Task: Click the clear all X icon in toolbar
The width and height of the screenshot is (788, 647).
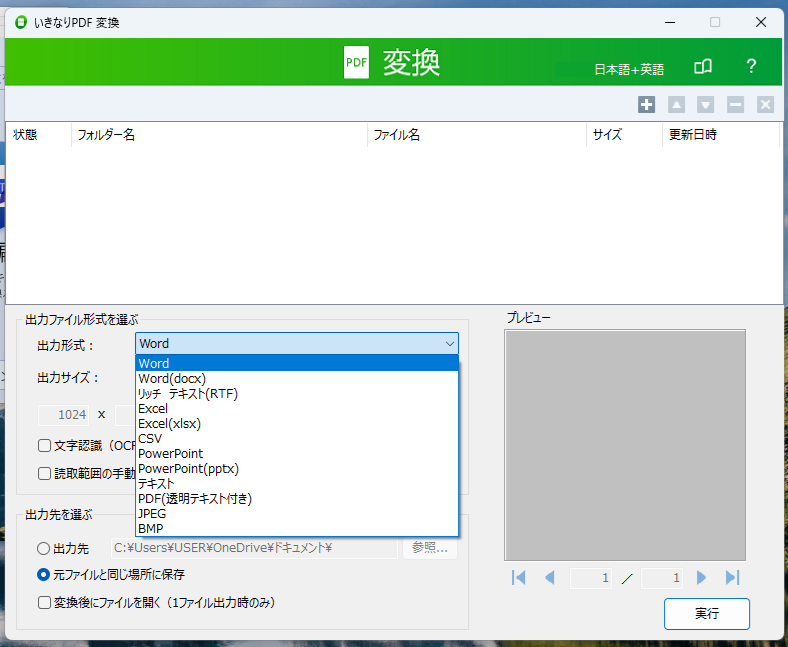Action: (765, 105)
